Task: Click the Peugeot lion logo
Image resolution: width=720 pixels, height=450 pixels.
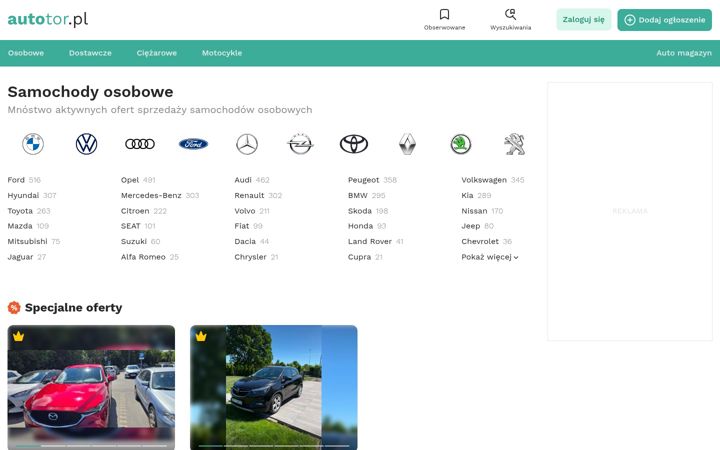Action: (x=514, y=144)
